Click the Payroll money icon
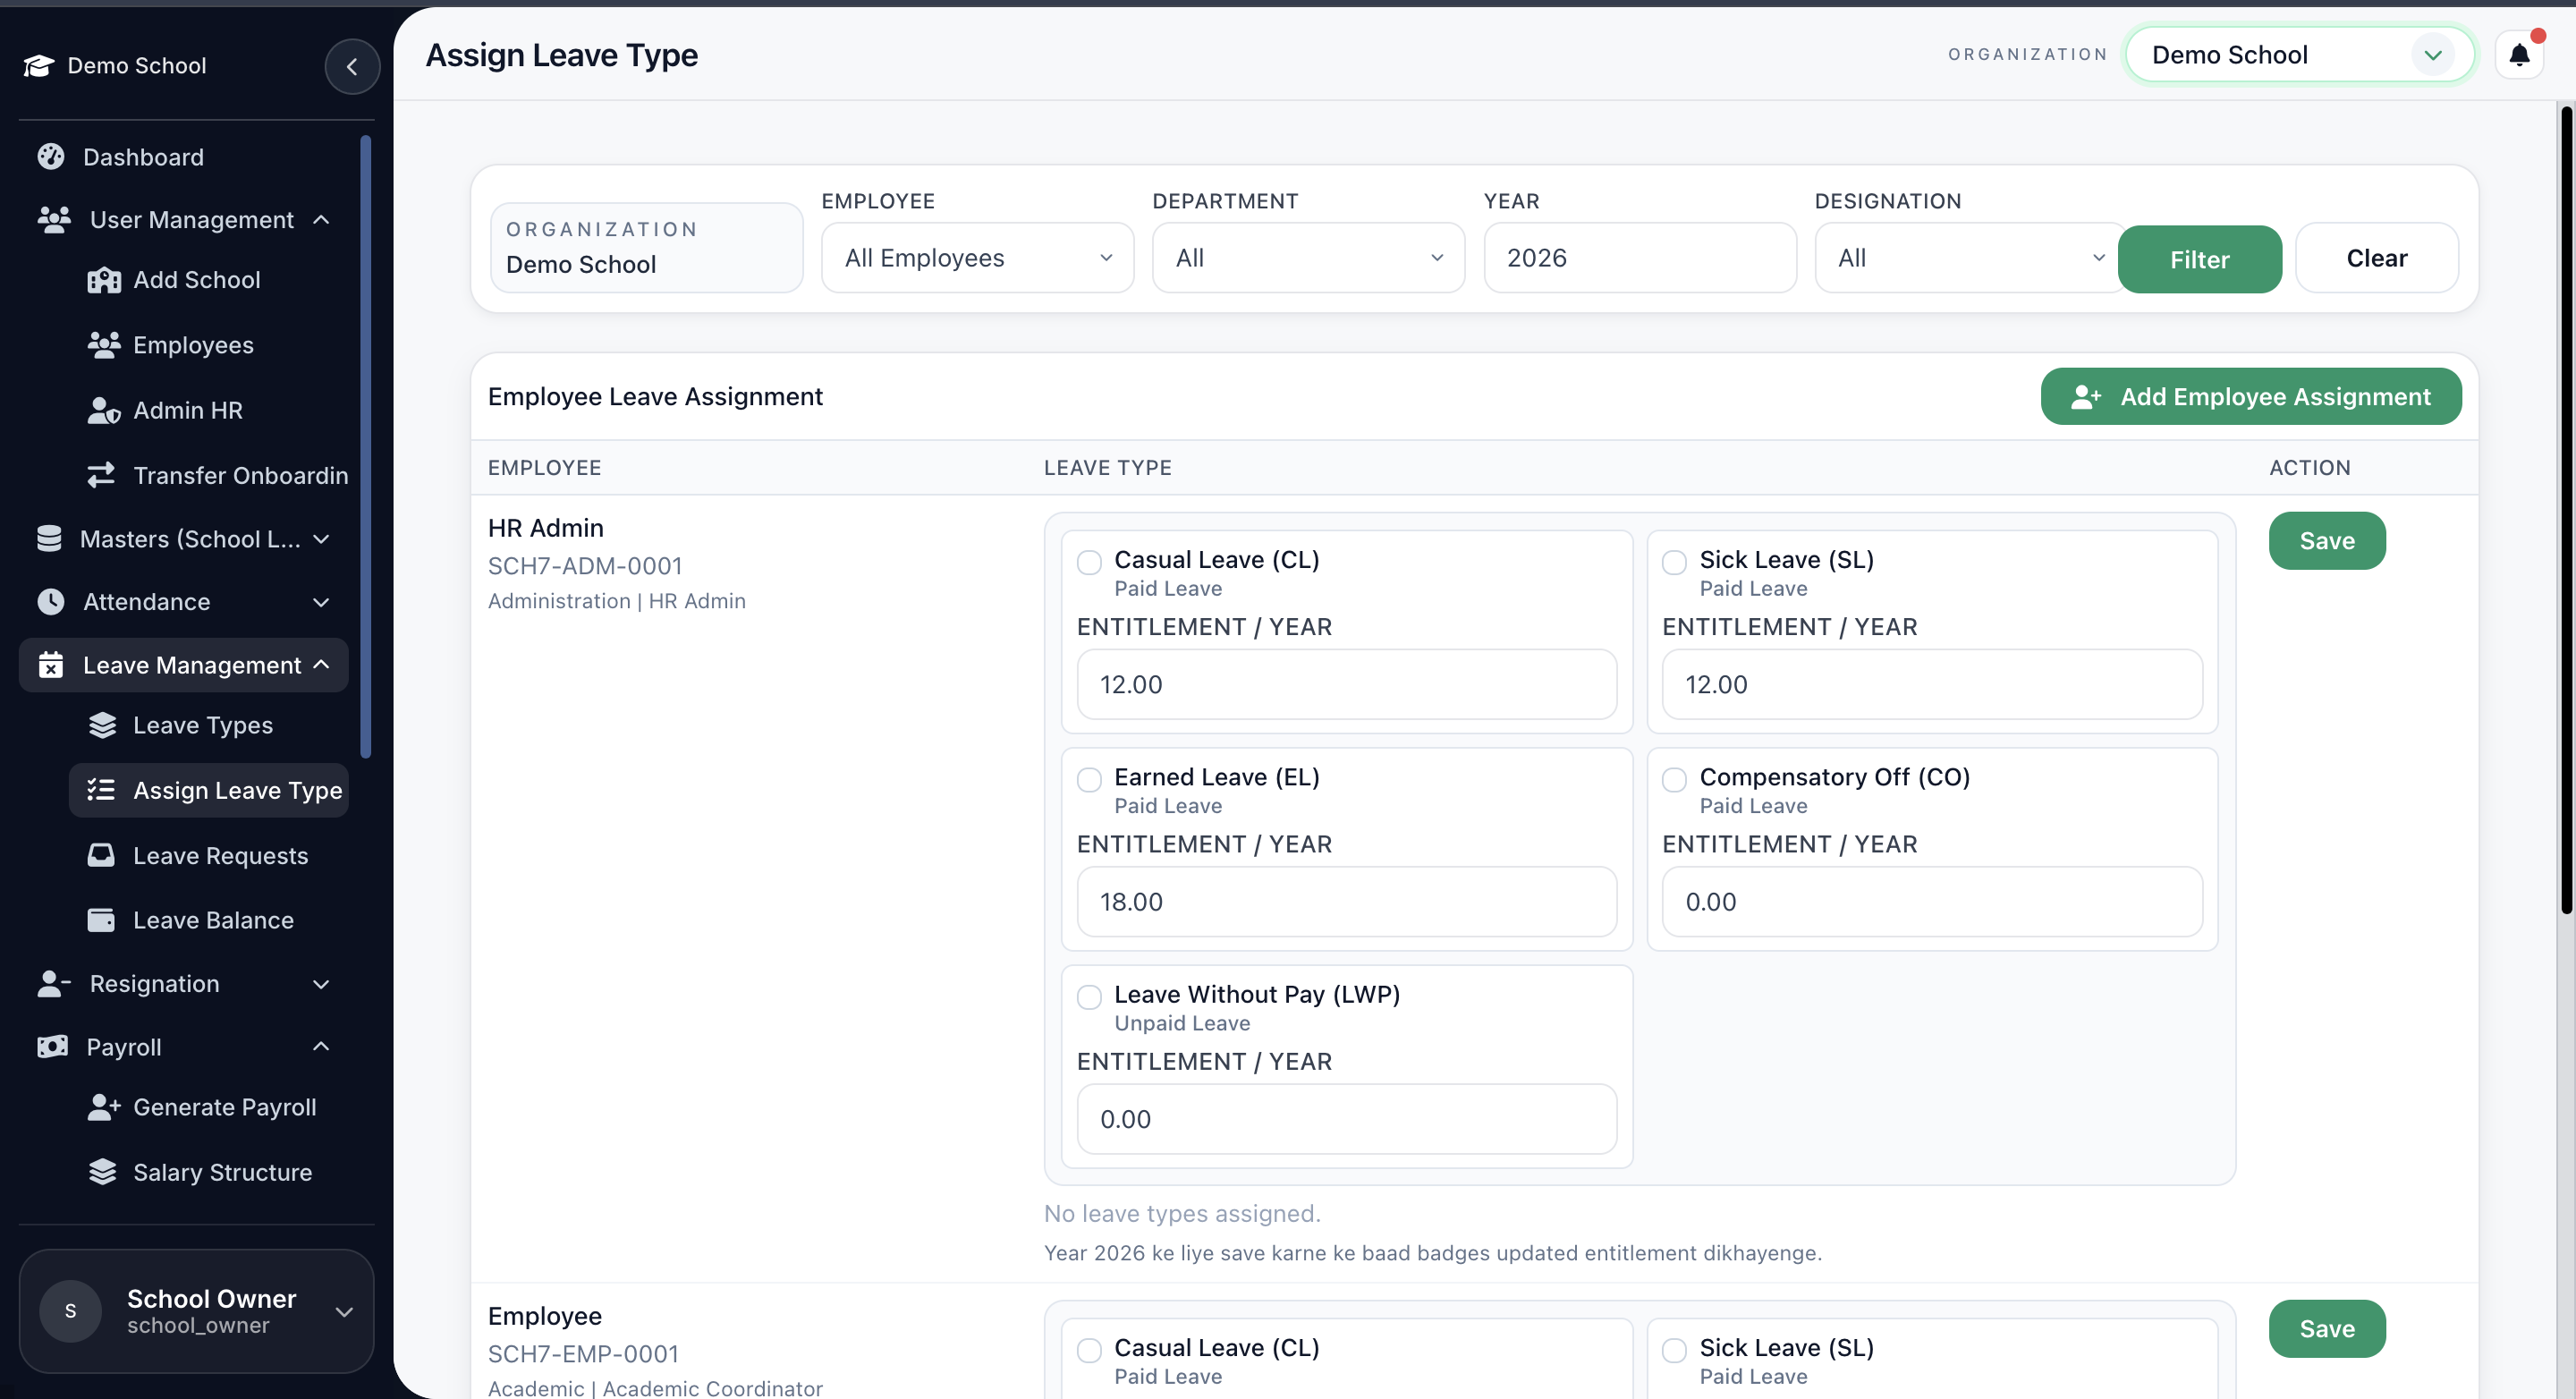The image size is (2576, 1399). point(53,1047)
